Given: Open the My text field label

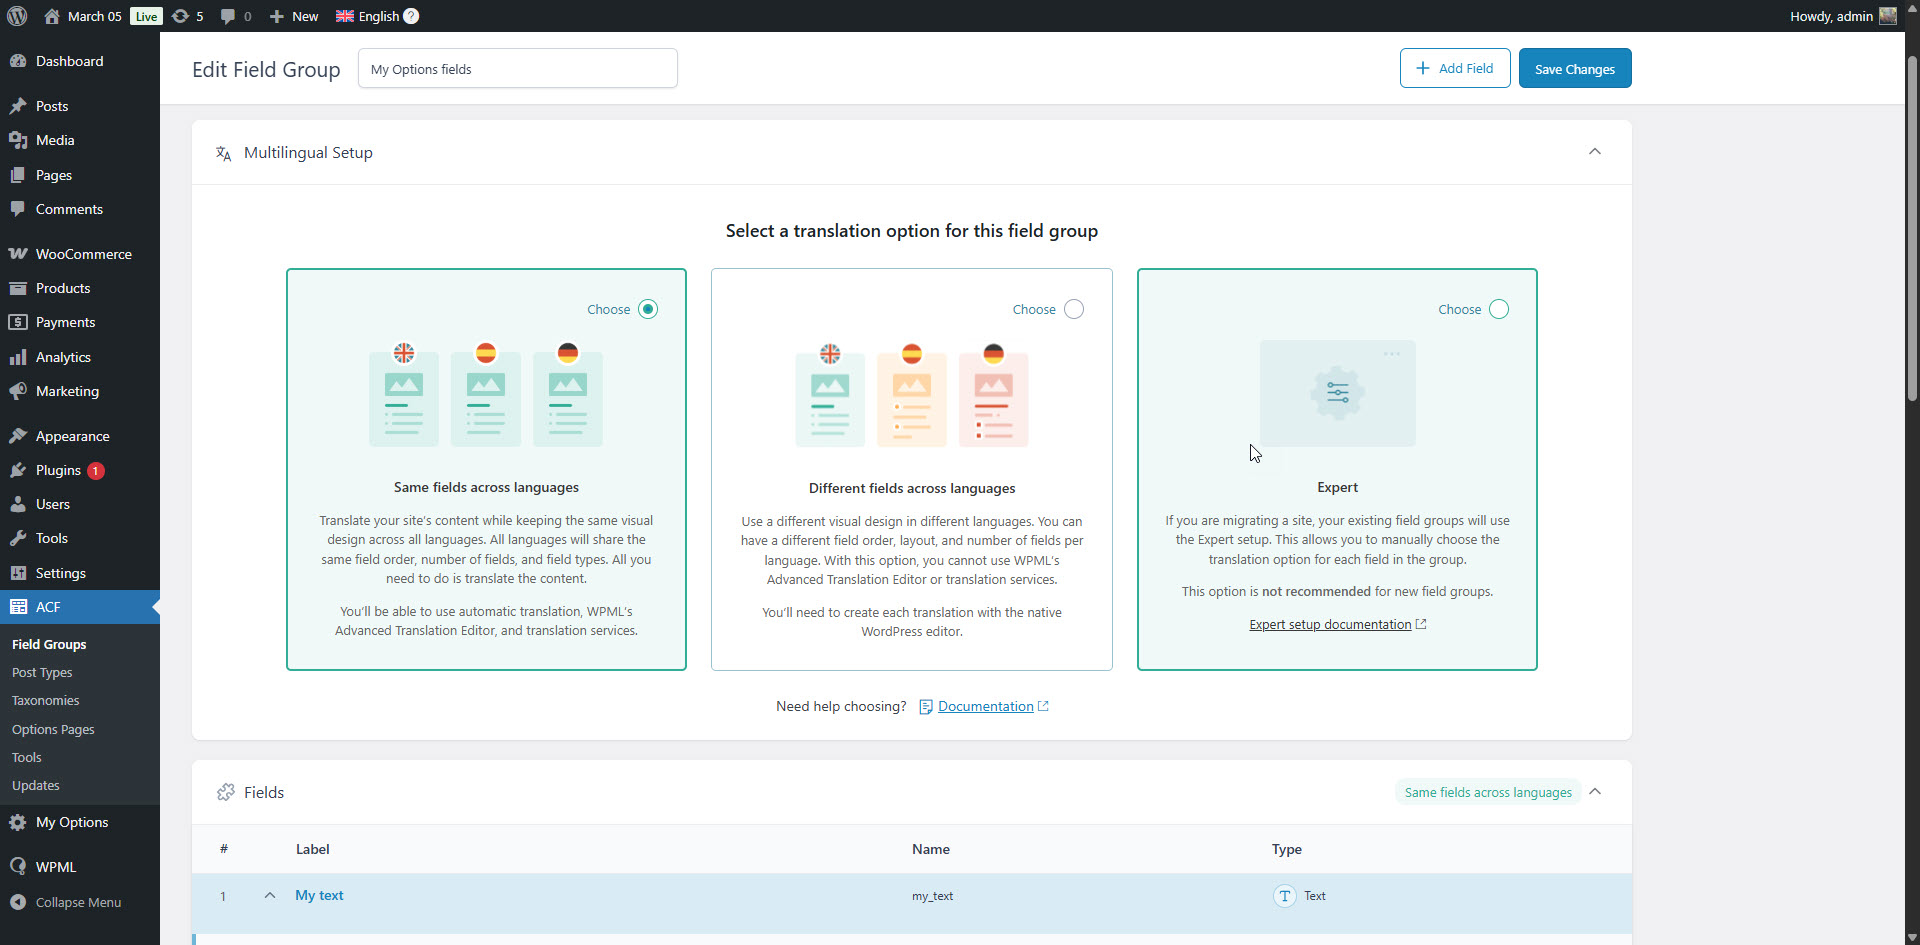Looking at the screenshot, I should coord(319,895).
